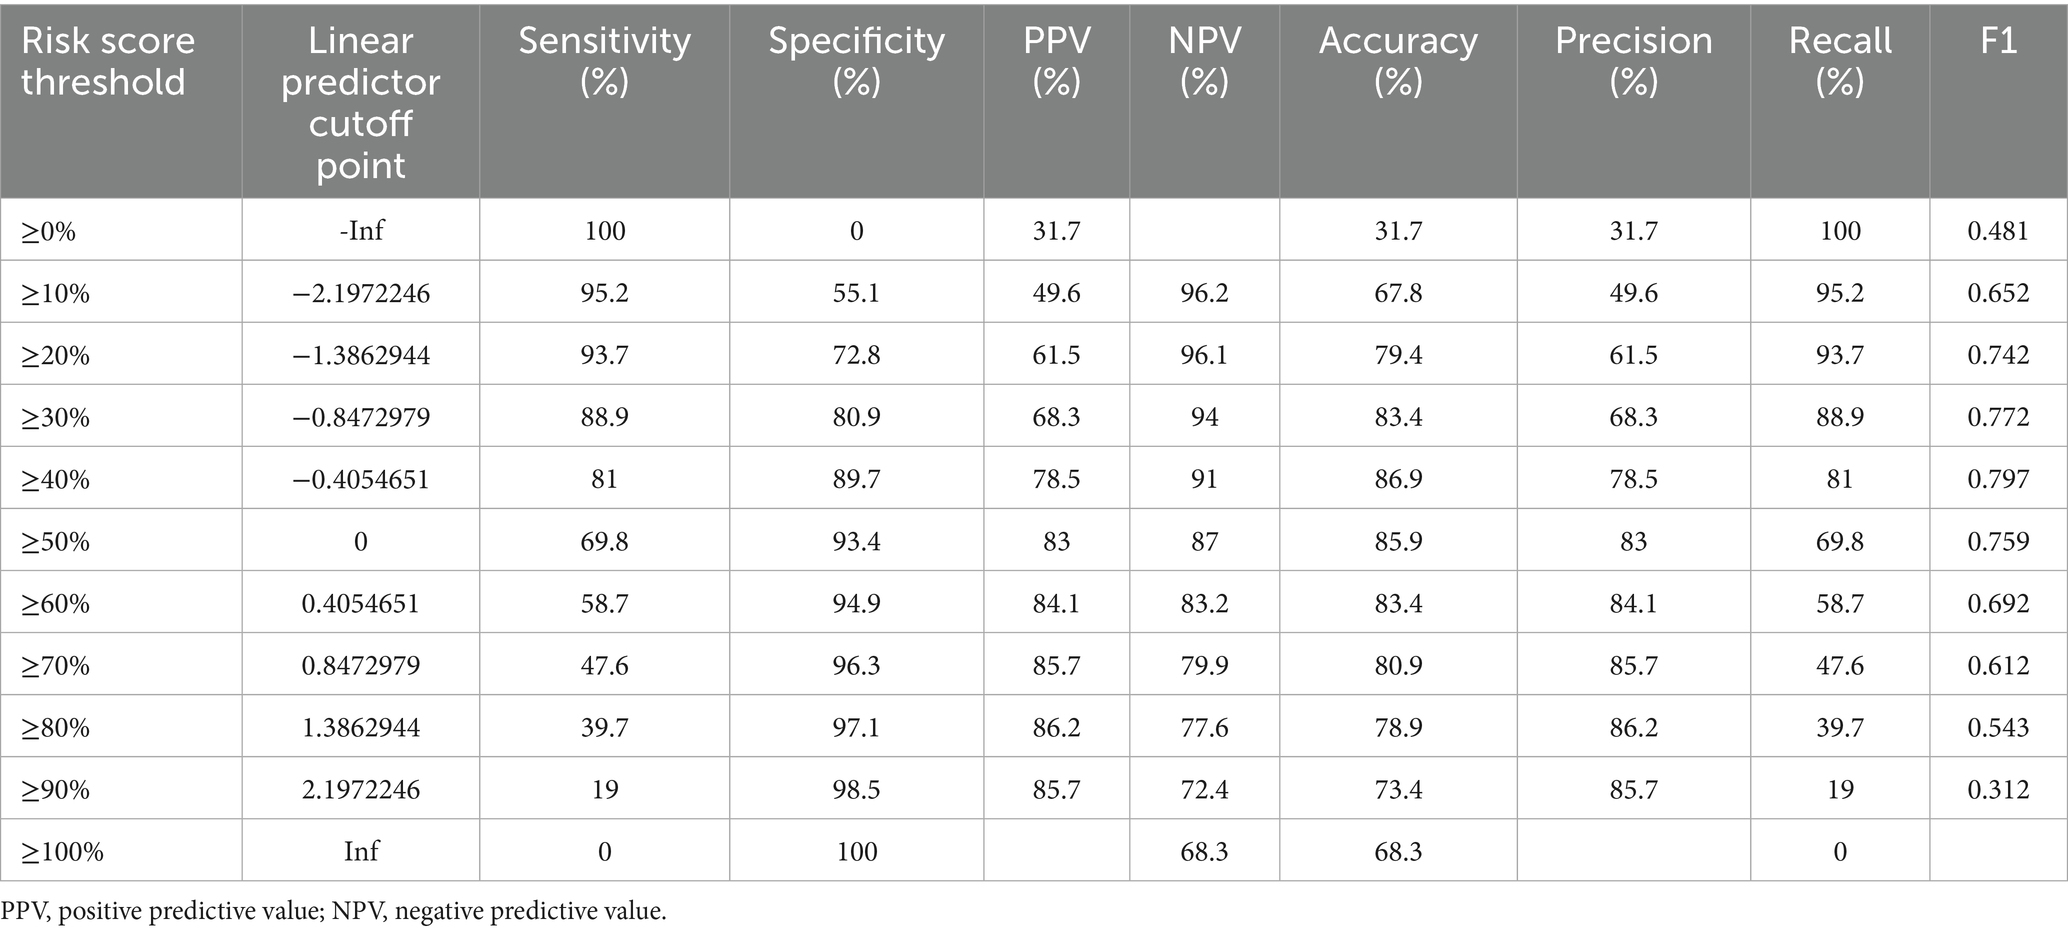The height and width of the screenshot is (933, 2068).
Task: Select the specificity value 55.1
Action: (856, 293)
